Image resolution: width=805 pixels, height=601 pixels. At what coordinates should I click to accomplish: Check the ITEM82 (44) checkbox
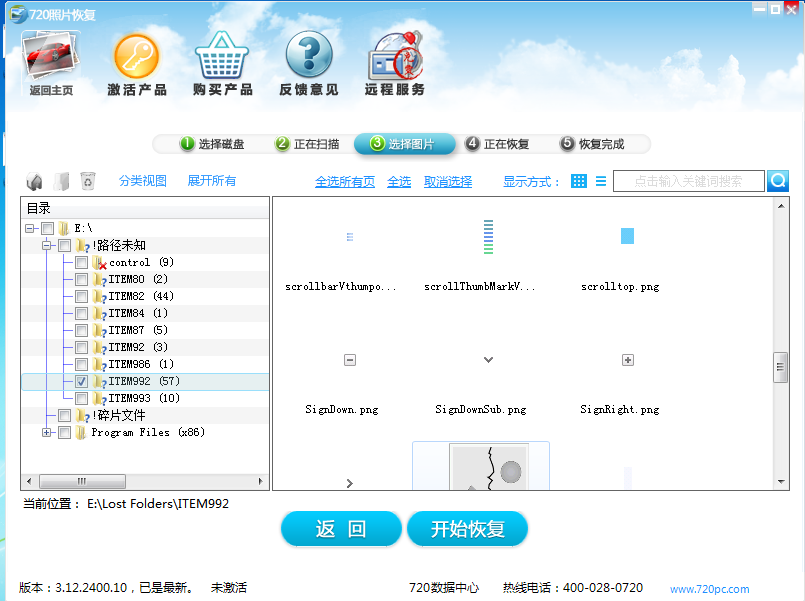(81, 297)
